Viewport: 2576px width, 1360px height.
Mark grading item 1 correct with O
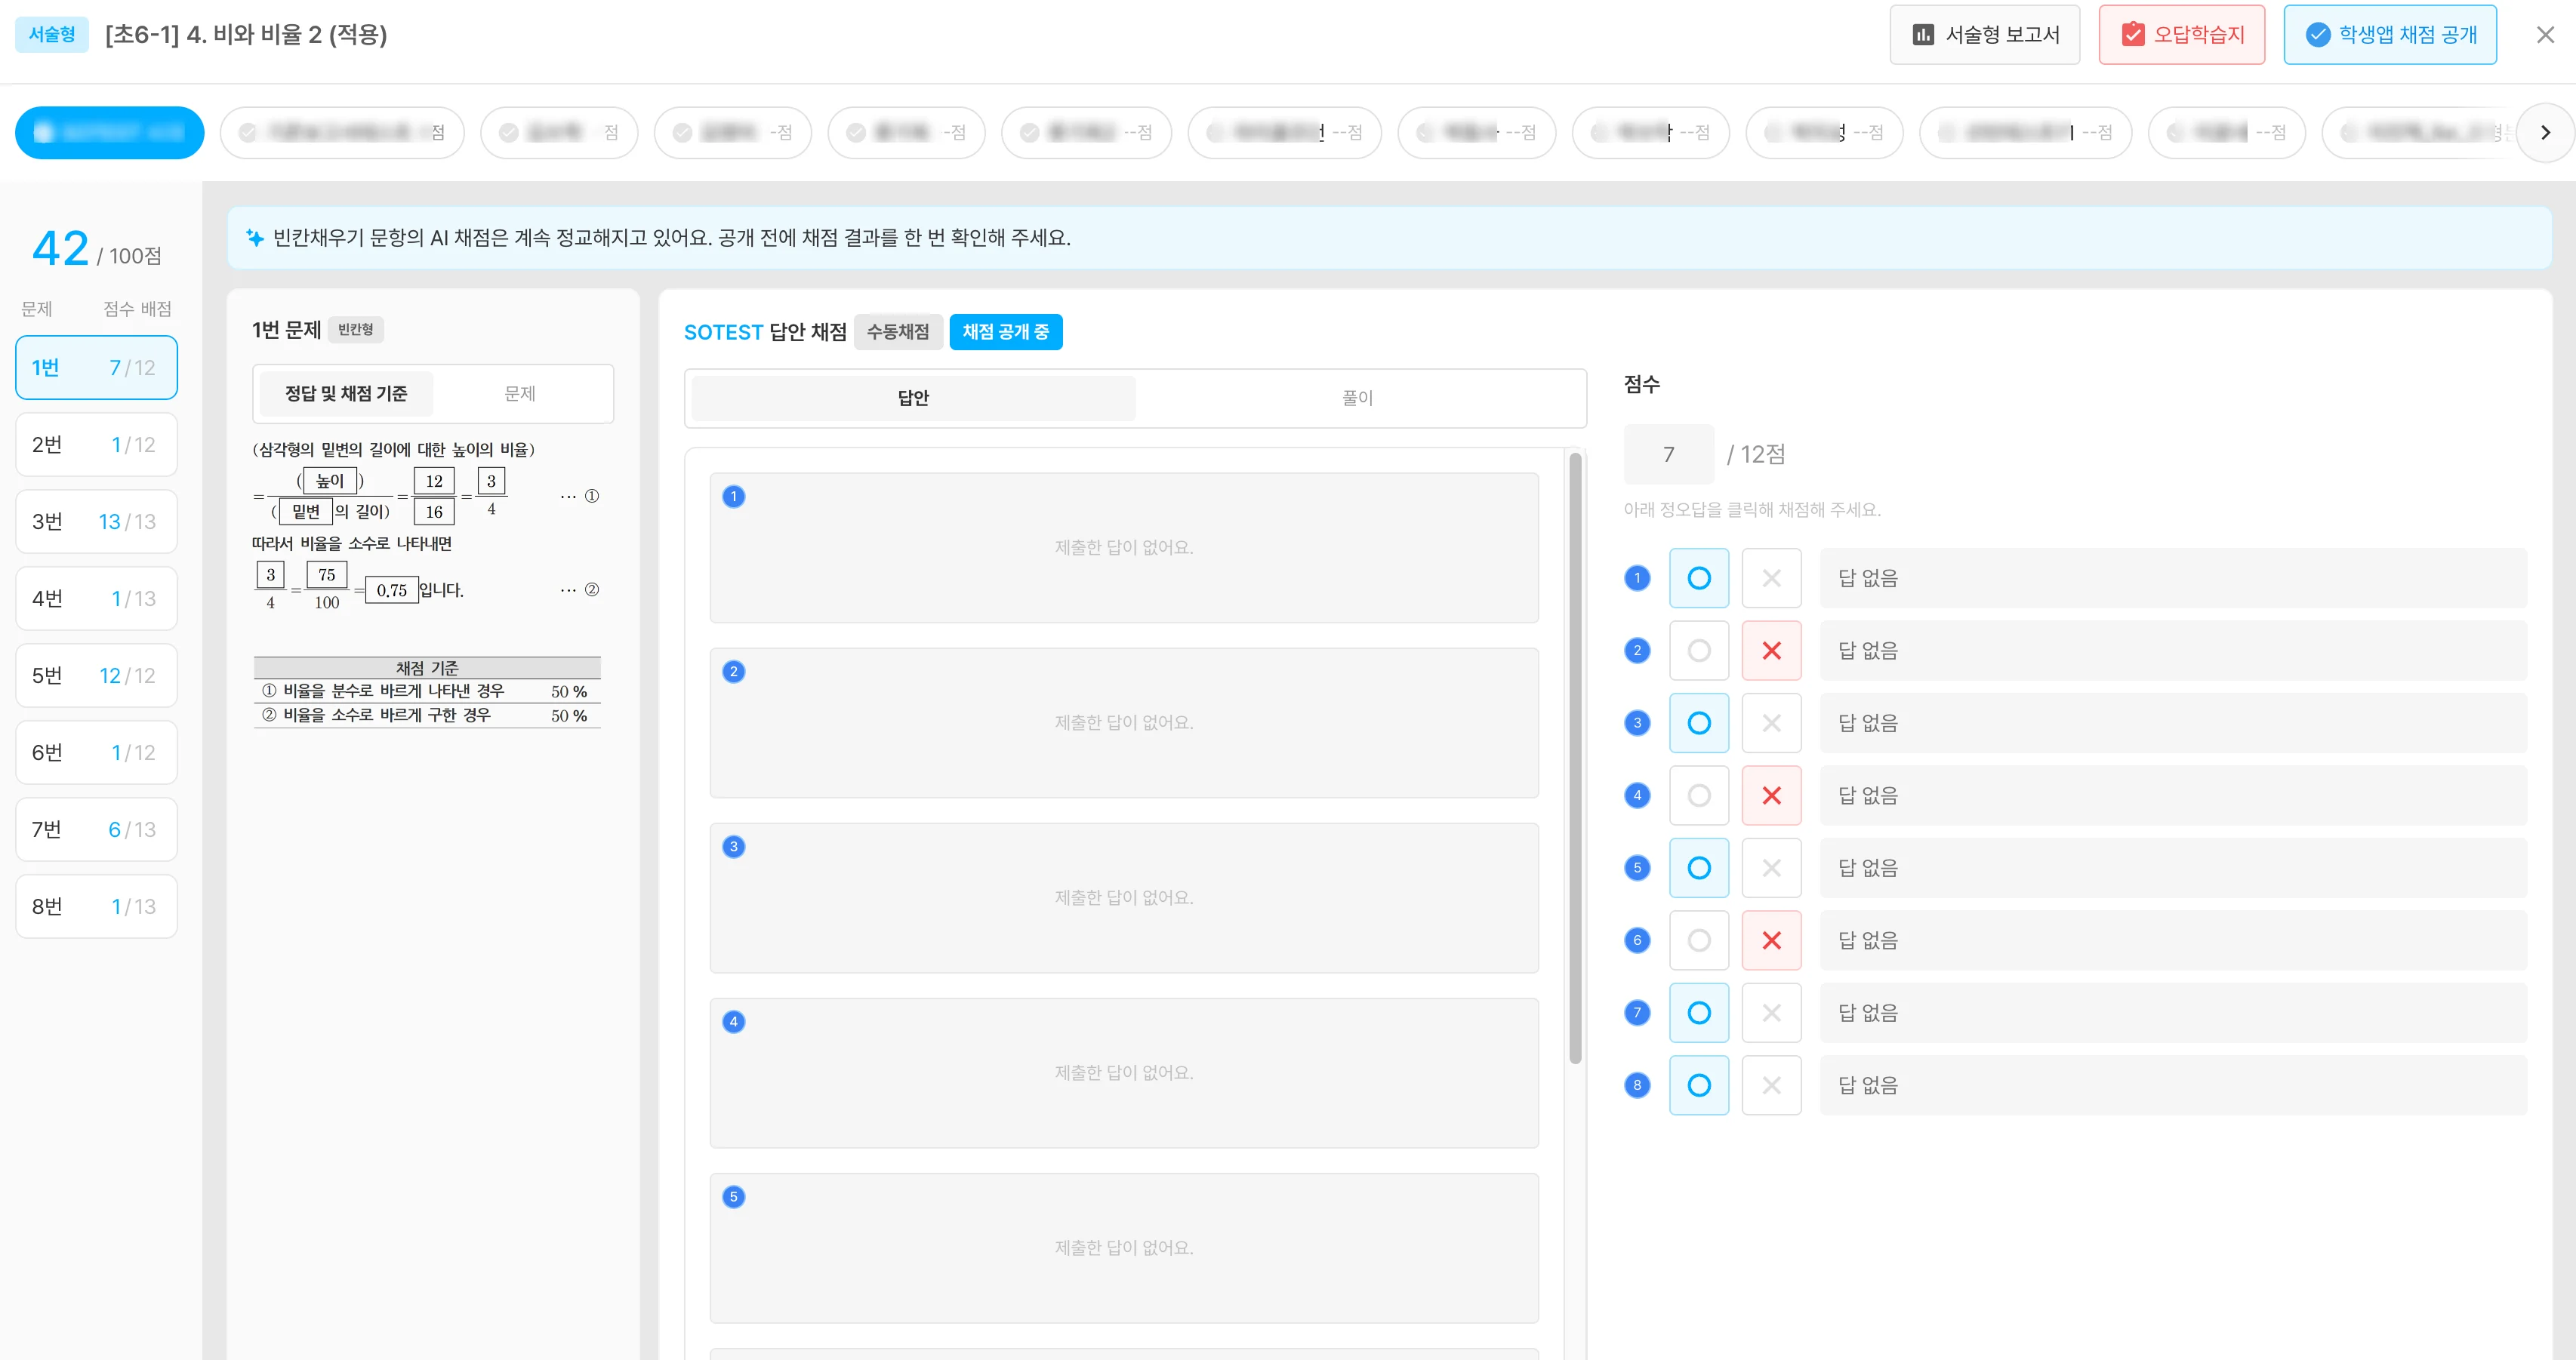click(1698, 578)
